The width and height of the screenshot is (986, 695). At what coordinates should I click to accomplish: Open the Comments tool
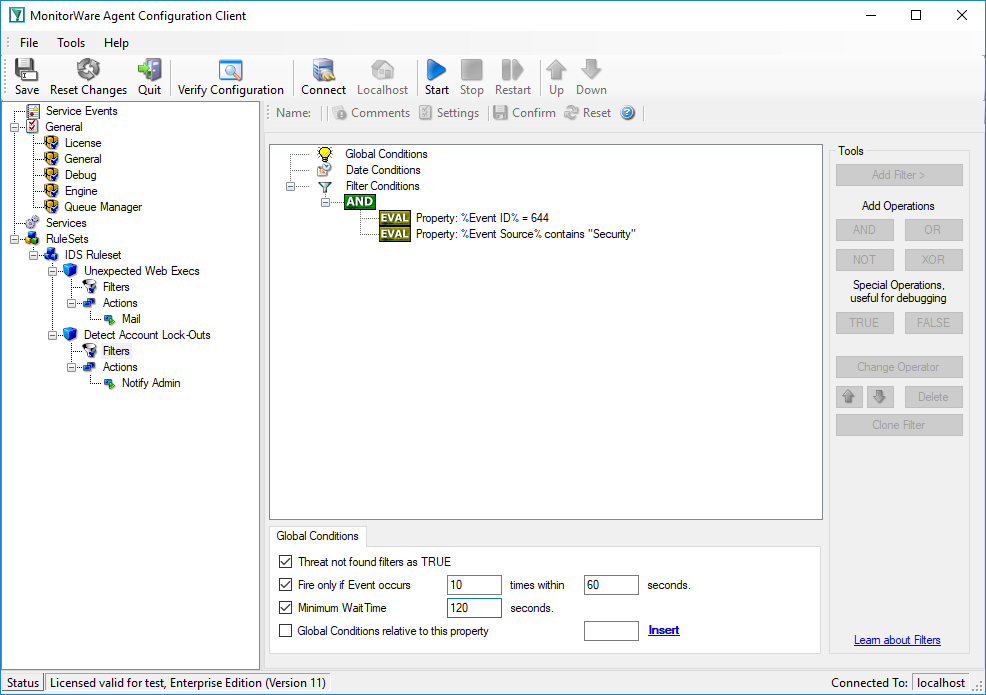pos(372,113)
